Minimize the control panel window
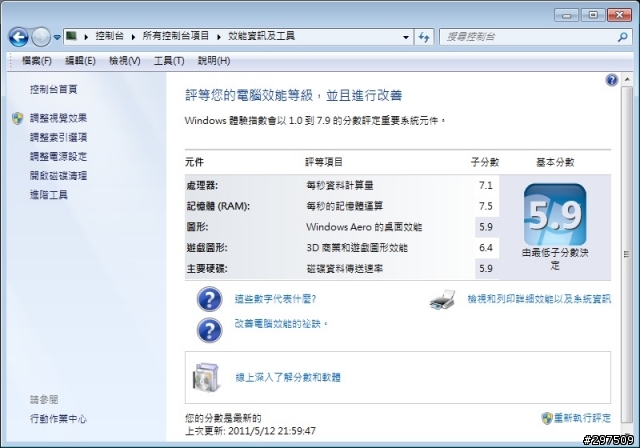The width and height of the screenshot is (640, 448). coord(567,16)
